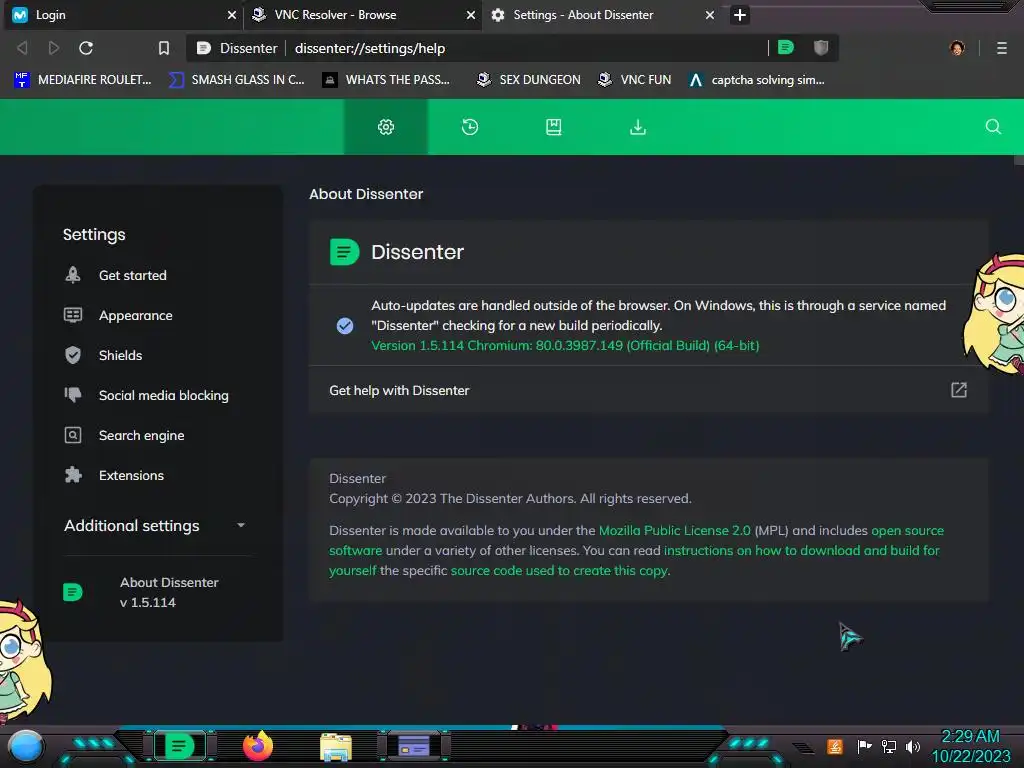
Task: Open Mozilla Public License 2.0 link
Action: coord(675,530)
